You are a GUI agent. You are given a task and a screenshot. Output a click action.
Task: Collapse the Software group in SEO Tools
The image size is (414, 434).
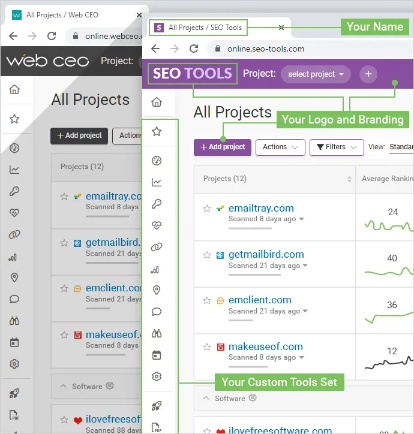tap(206, 398)
